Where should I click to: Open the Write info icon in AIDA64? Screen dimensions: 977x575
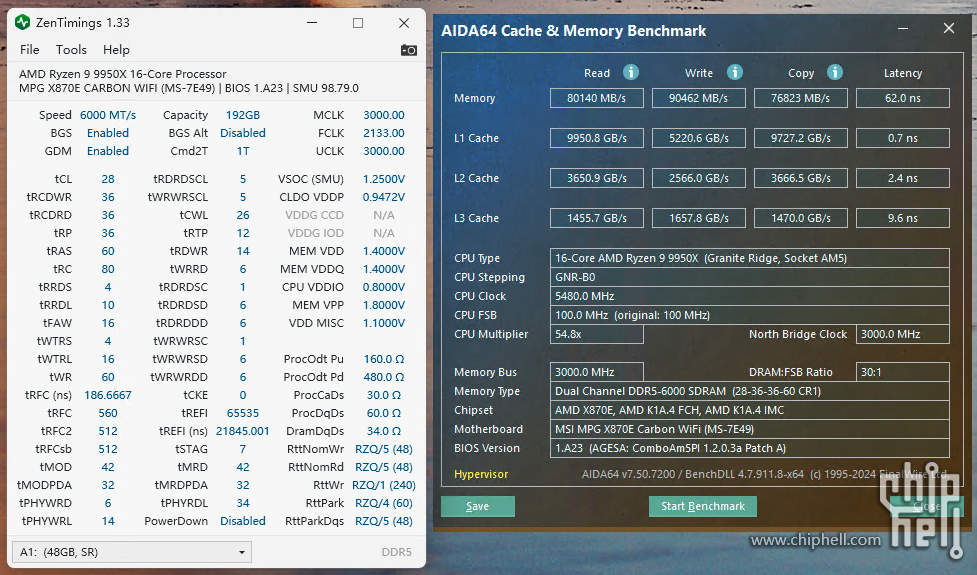point(735,72)
